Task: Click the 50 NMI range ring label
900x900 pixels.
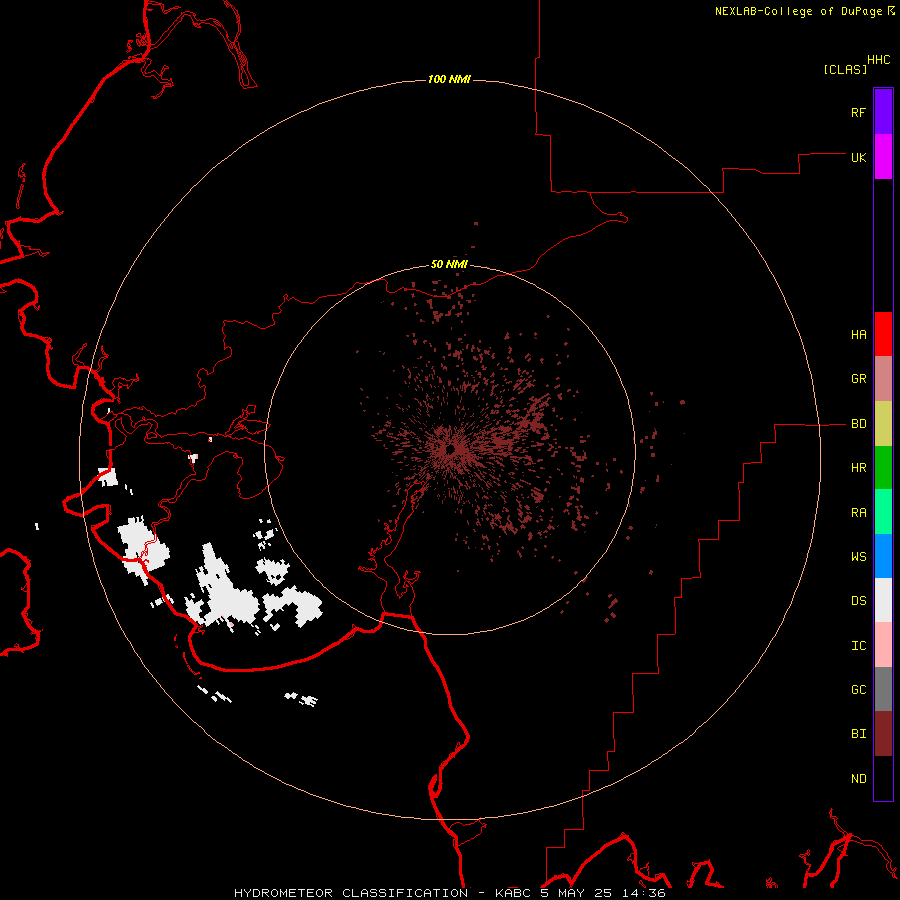Action: 449,264
